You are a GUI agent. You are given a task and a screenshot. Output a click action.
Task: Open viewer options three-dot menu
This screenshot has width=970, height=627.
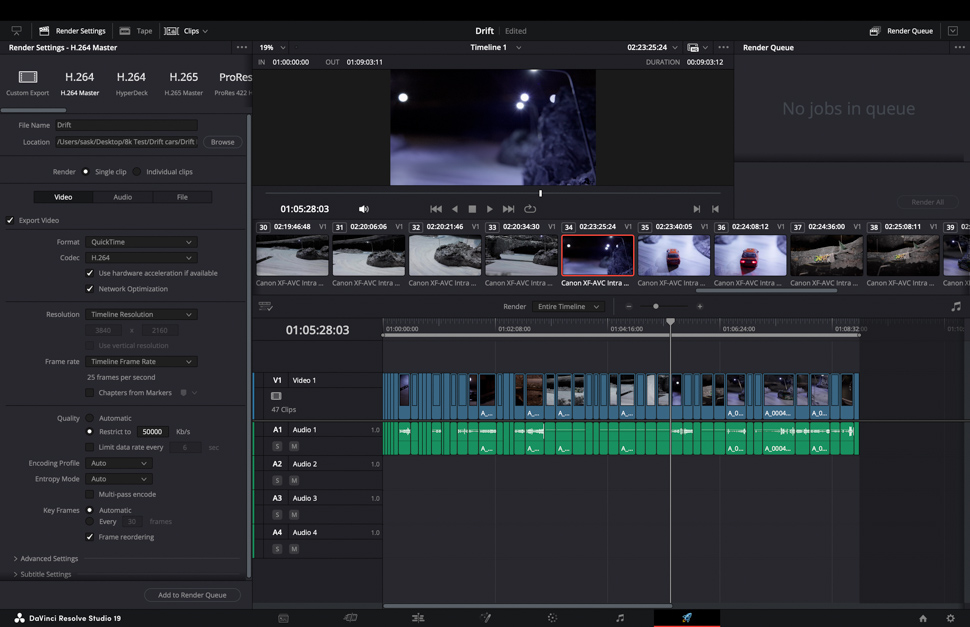click(x=723, y=48)
